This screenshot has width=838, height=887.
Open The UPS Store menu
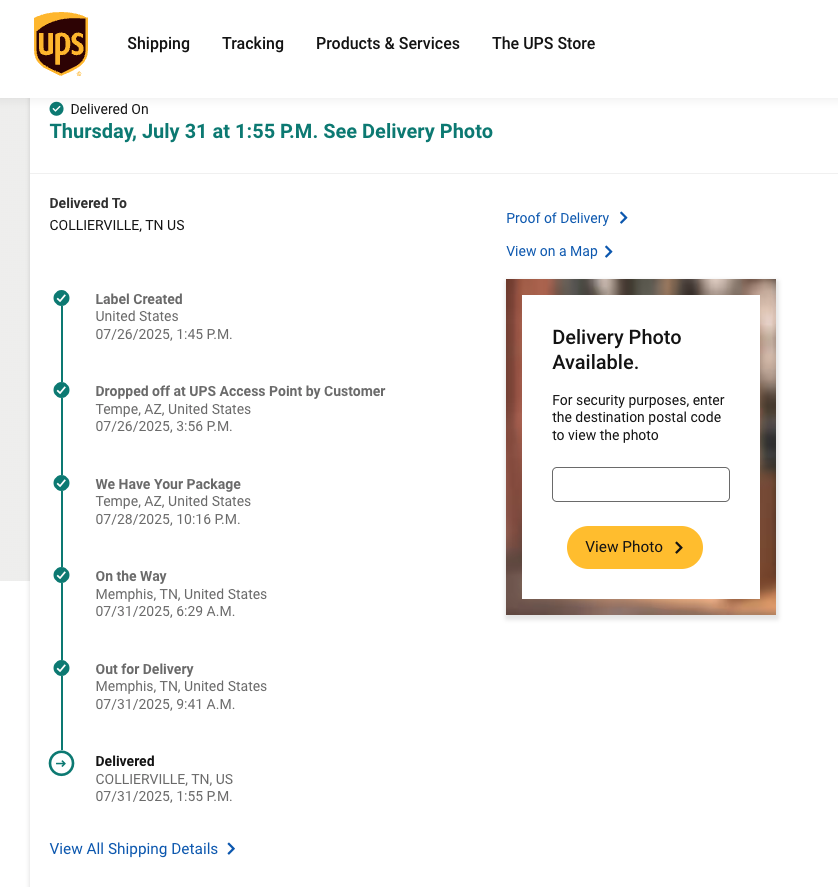pos(543,44)
